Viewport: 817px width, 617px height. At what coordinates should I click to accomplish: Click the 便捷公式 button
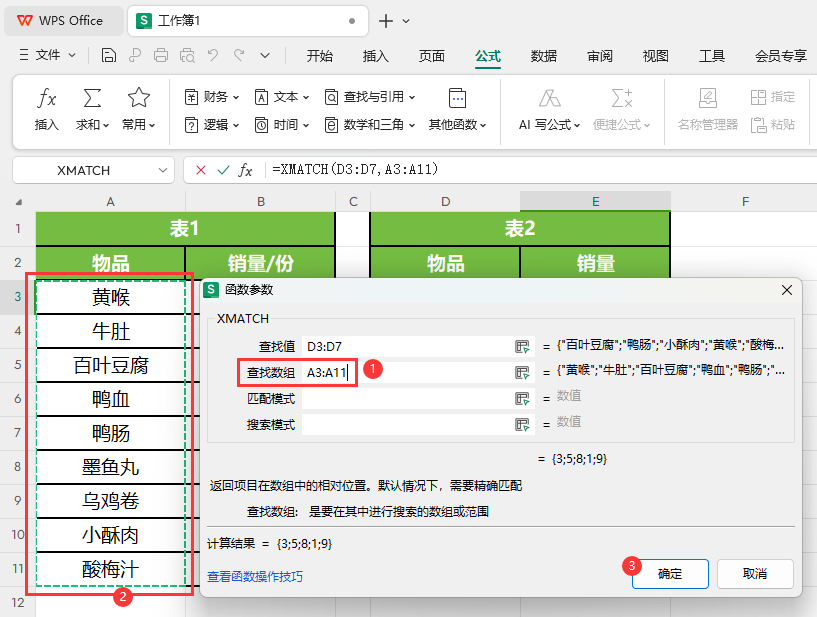point(622,110)
